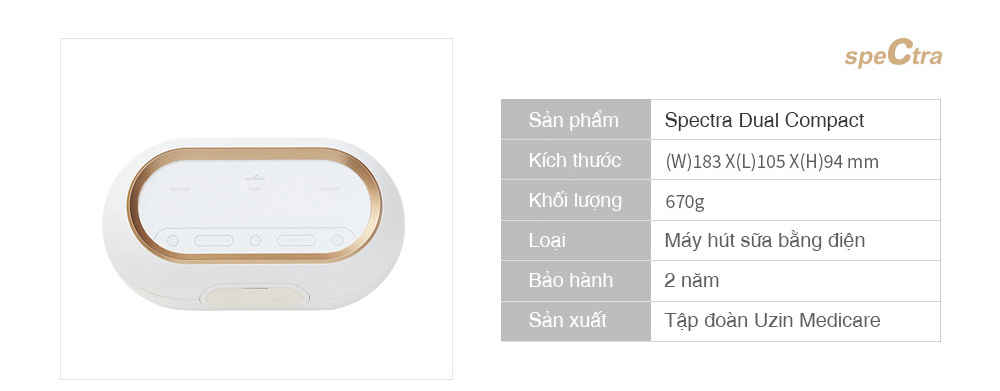1000x391 pixels.
Task: Tap the center round power button on the pump
Action: (255, 241)
